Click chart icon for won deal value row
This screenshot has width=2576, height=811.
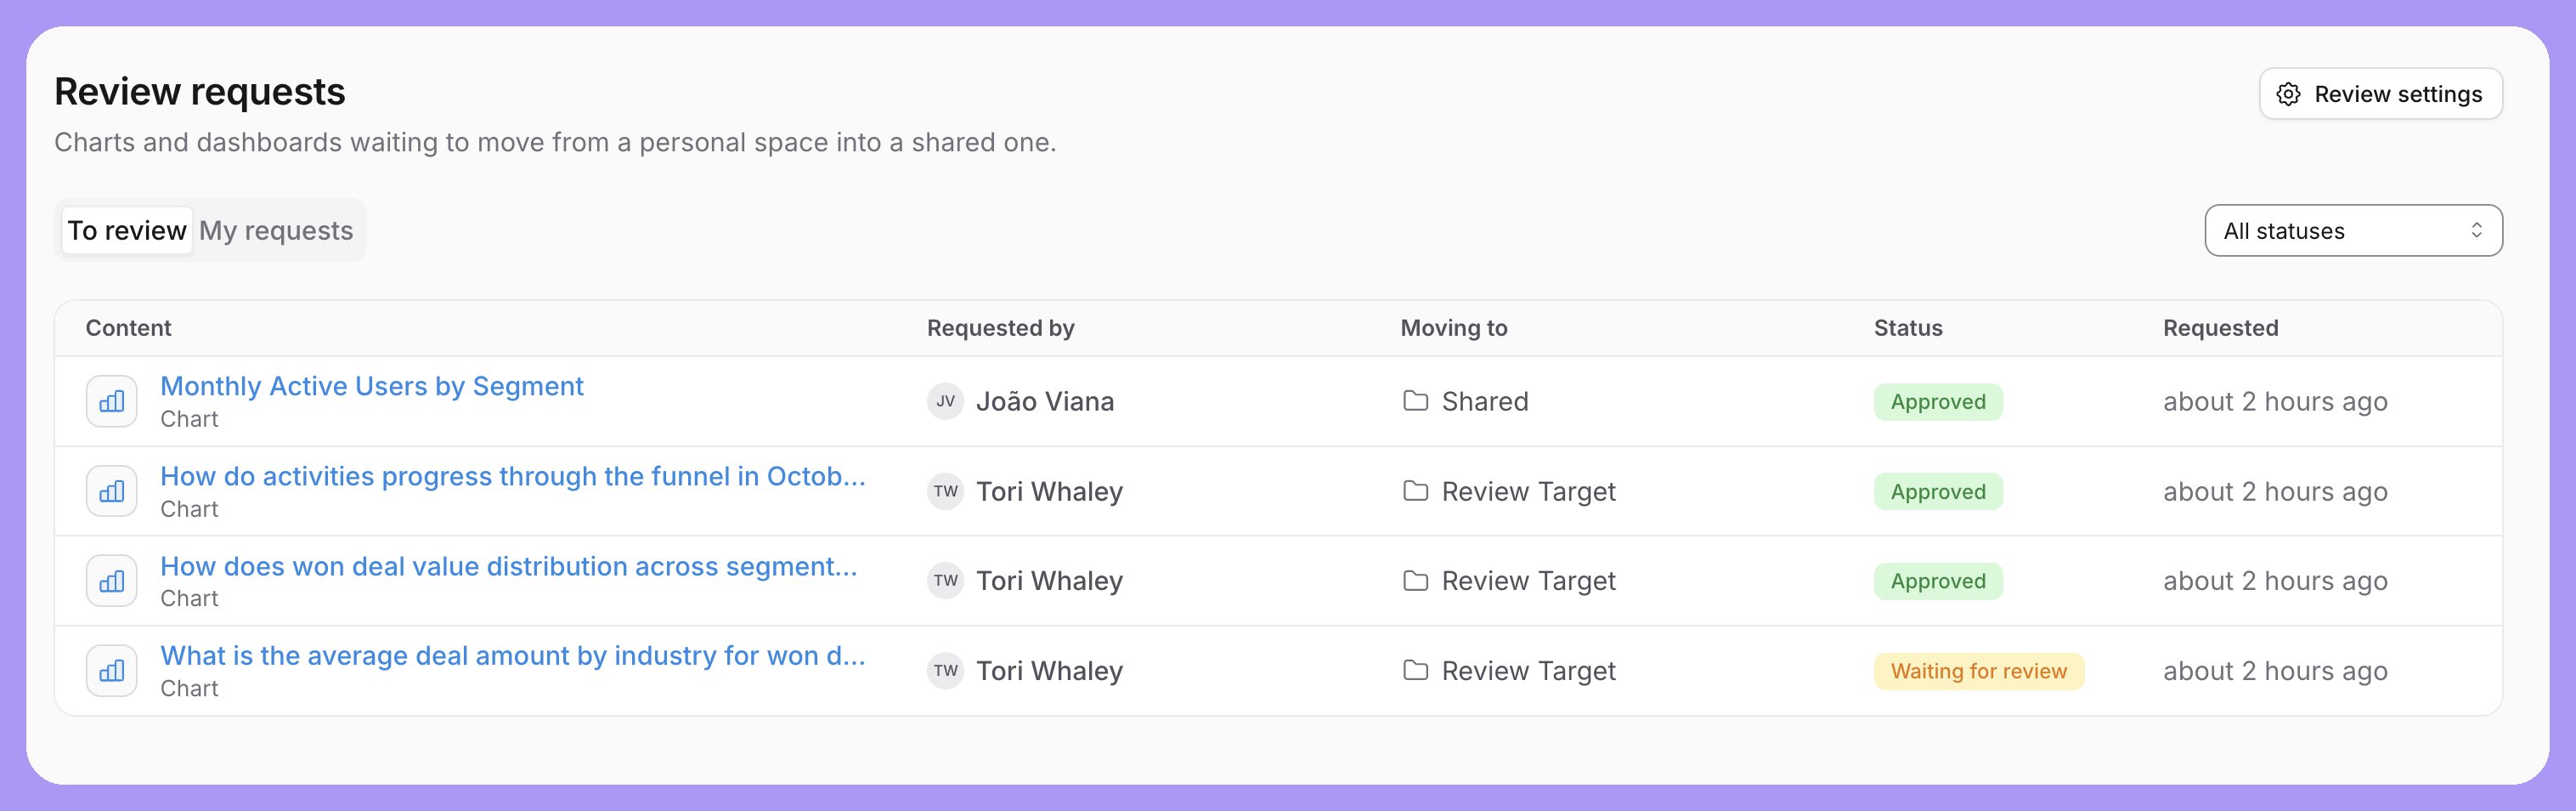click(111, 581)
